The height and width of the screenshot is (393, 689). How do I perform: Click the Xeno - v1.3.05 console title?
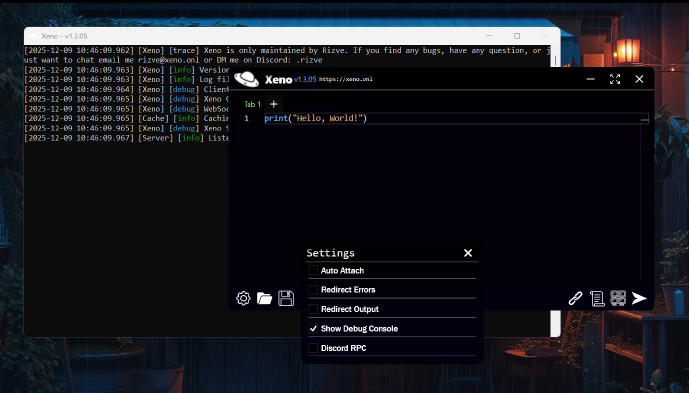pyautogui.click(x=64, y=36)
